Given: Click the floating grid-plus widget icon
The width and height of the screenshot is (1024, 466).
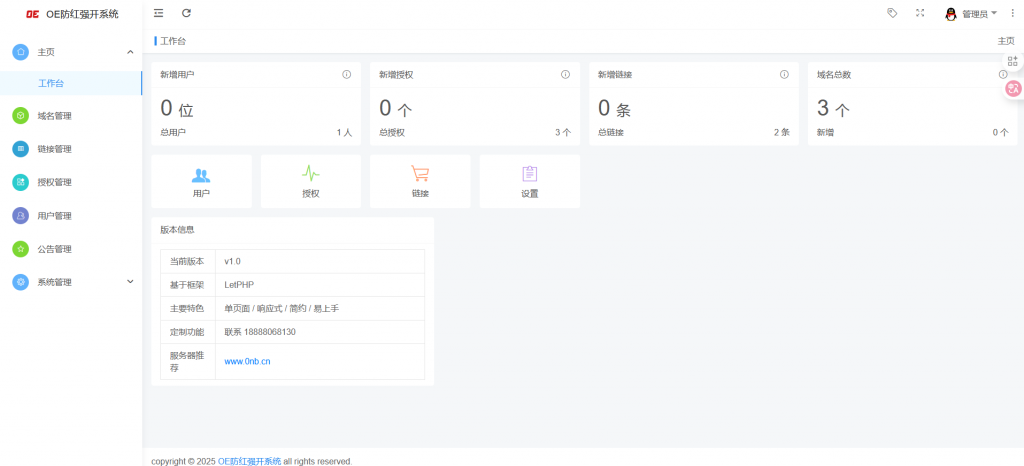Looking at the screenshot, I should click(x=1013, y=61).
